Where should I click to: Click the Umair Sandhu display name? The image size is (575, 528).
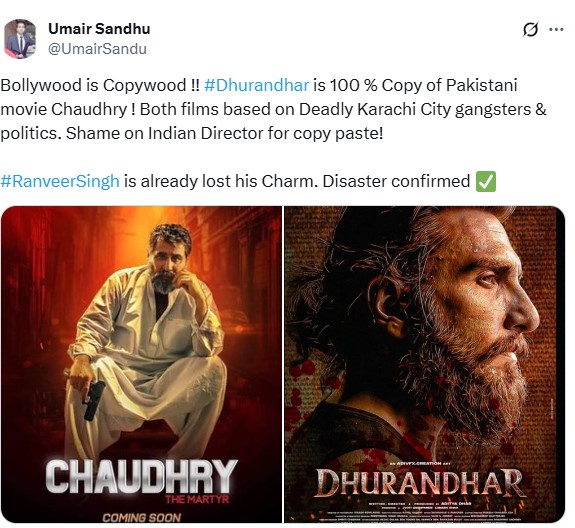tap(99, 29)
